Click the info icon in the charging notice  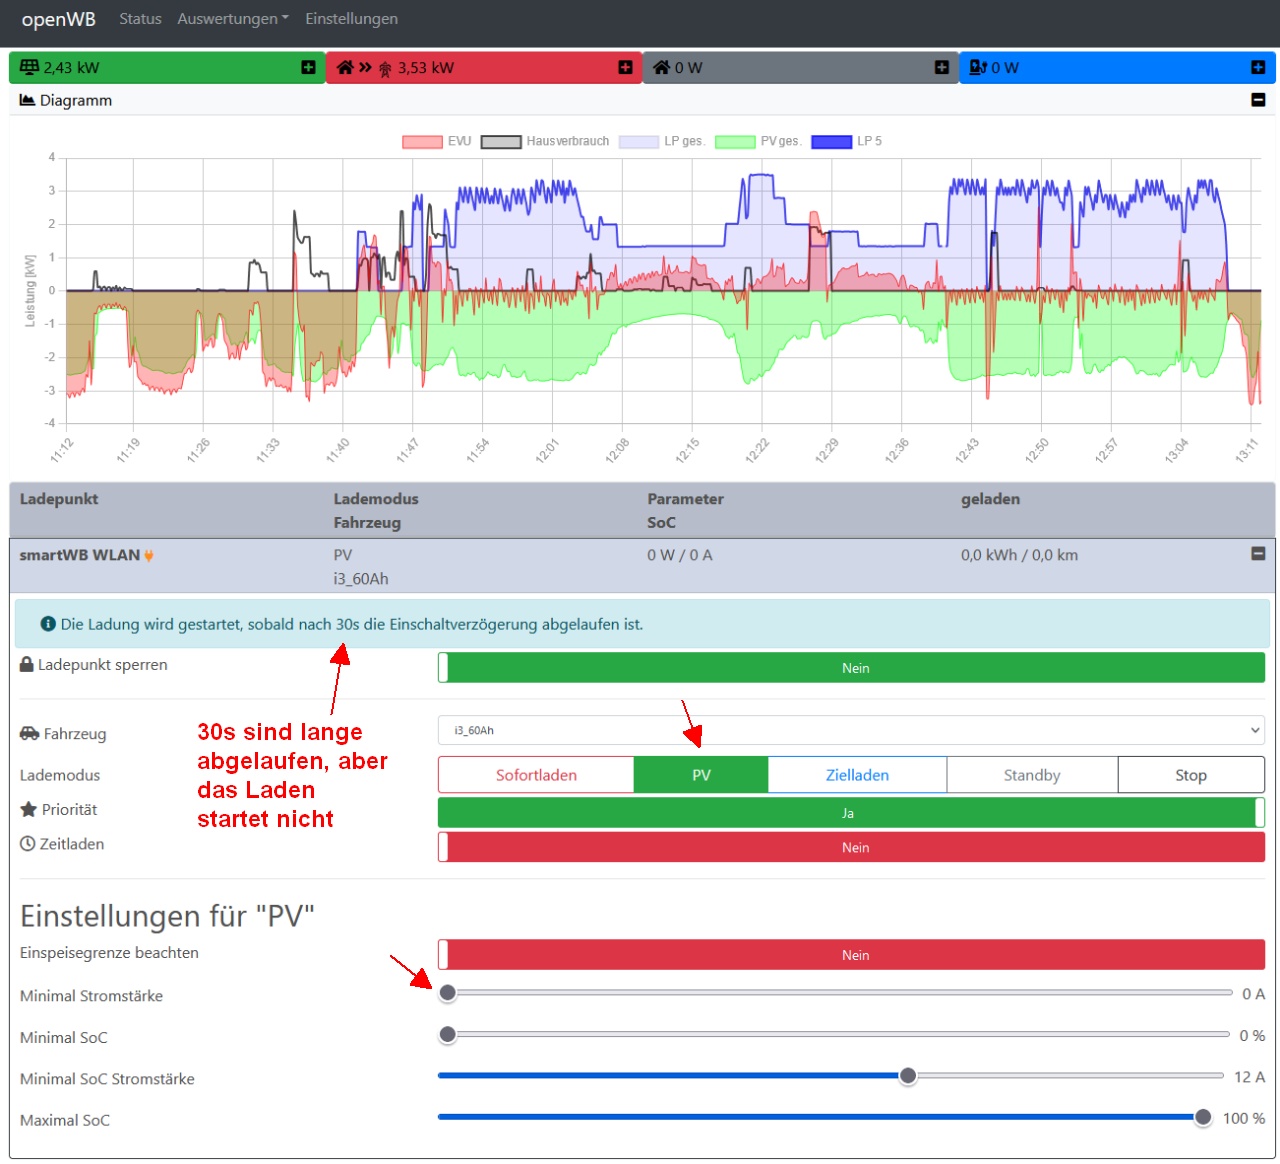[x=48, y=624]
